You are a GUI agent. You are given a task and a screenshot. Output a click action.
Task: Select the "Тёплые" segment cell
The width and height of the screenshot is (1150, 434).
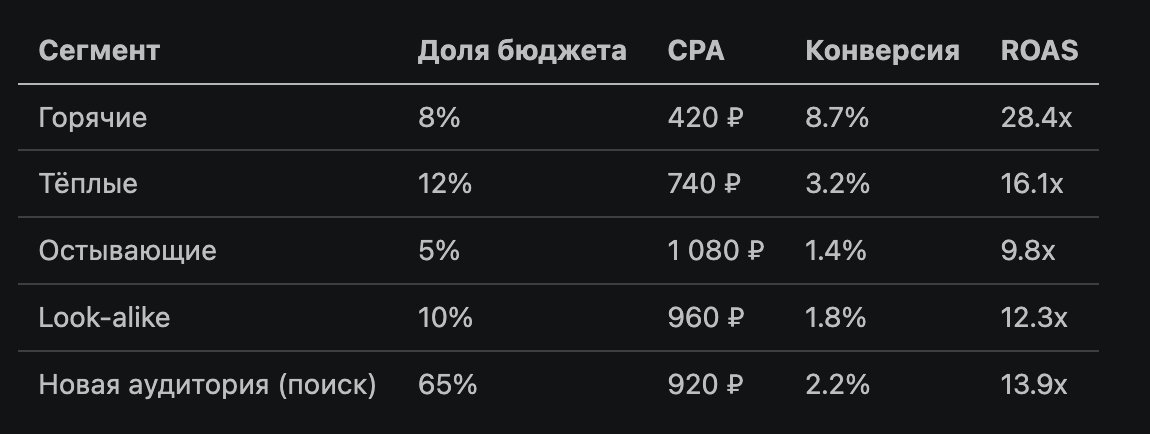point(88,184)
